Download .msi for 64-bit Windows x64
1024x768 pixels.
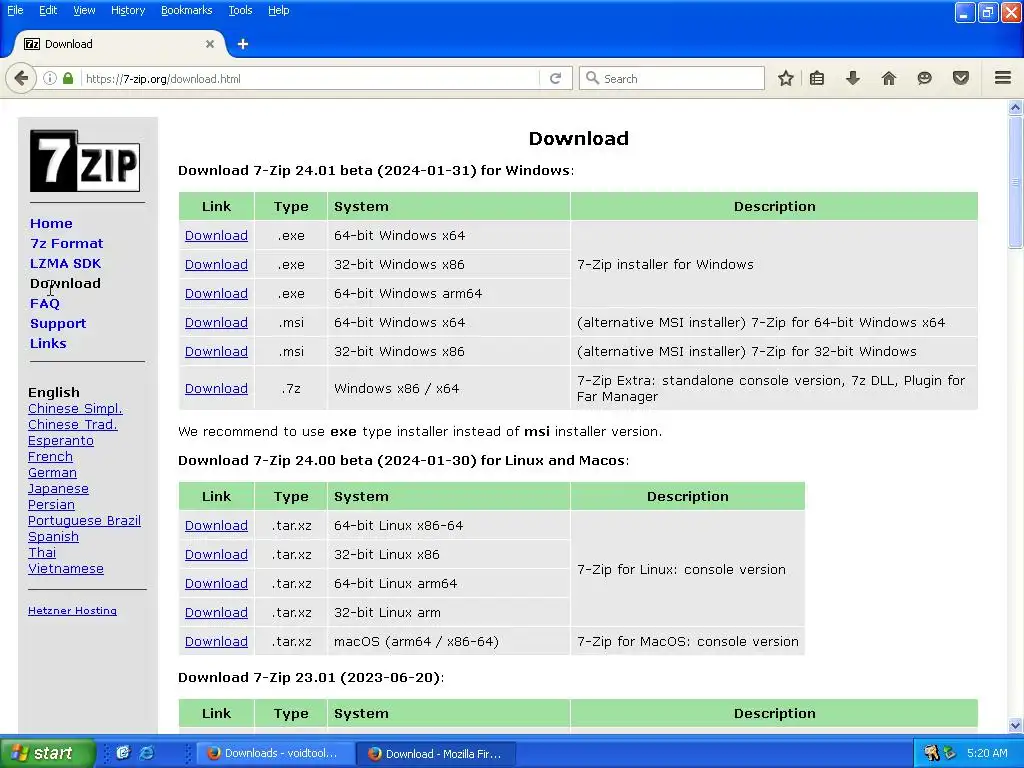click(x=216, y=323)
